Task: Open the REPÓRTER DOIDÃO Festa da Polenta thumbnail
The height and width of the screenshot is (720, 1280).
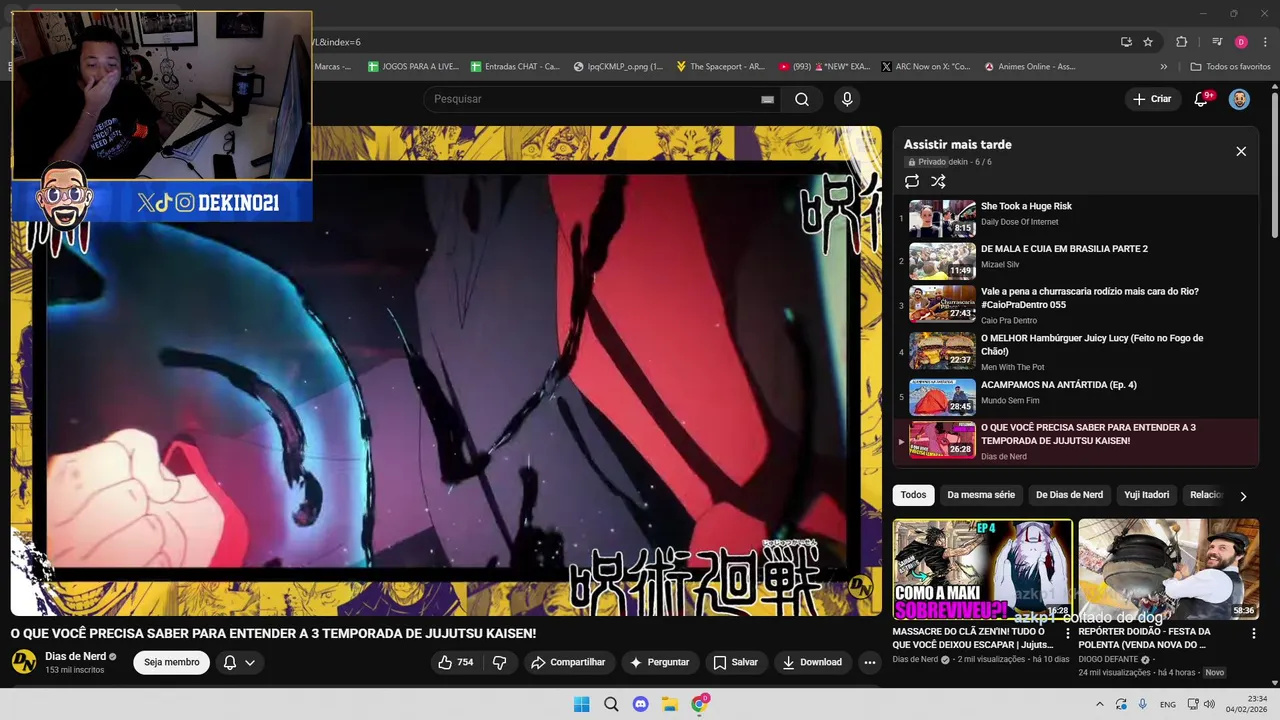Action: [x=1168, y=569]
